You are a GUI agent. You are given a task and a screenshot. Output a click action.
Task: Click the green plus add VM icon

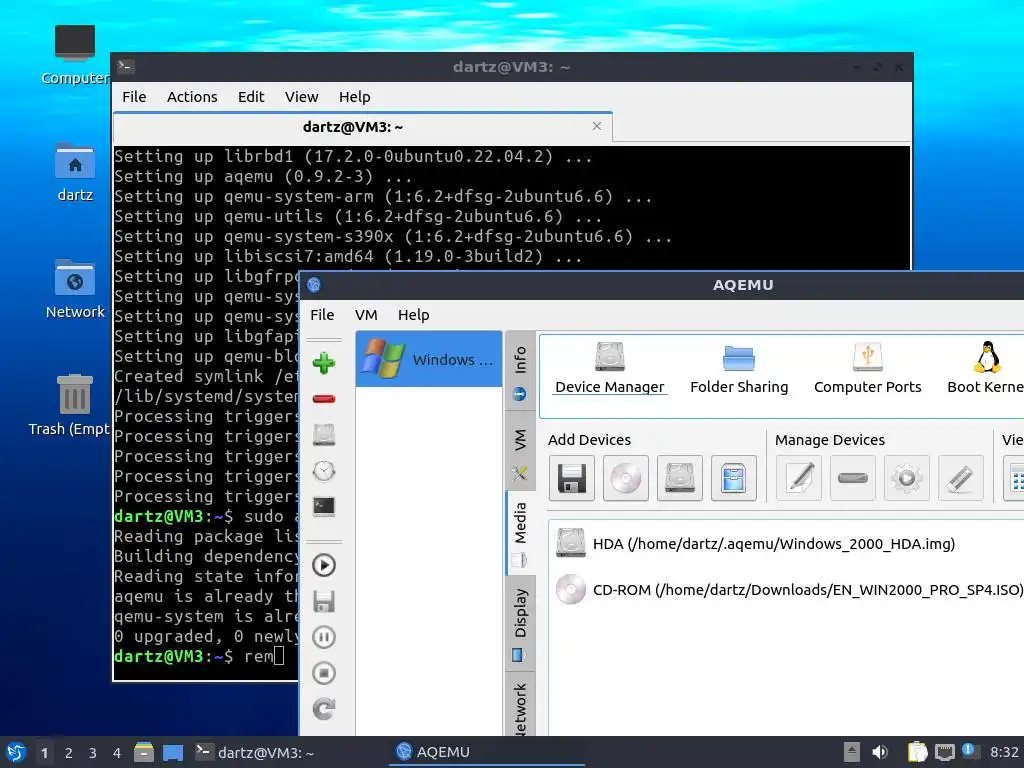coord(323,363)
